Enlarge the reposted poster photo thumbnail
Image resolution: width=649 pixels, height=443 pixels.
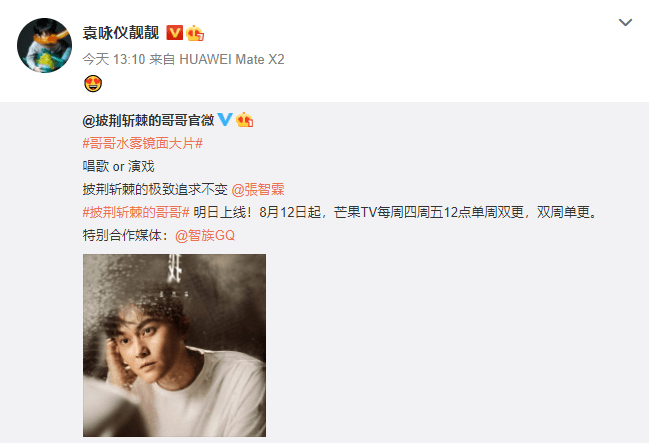[174, 345]
